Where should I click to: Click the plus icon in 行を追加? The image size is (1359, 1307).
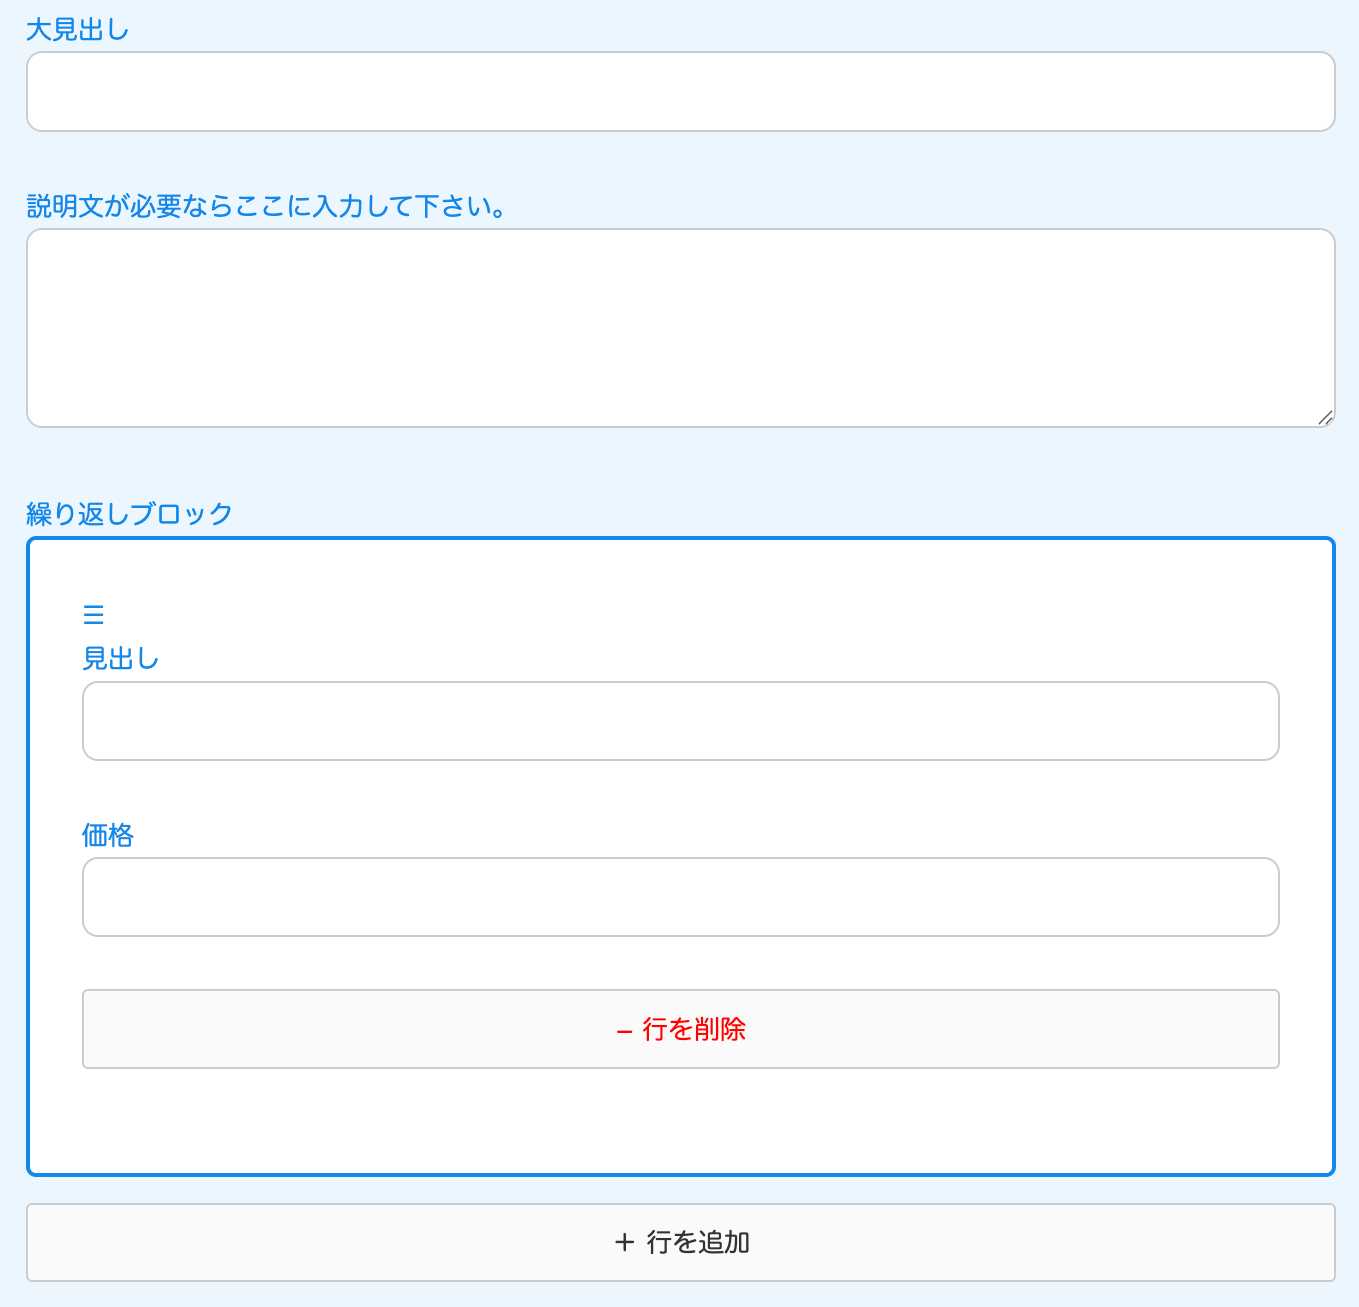pos(625,1242)
